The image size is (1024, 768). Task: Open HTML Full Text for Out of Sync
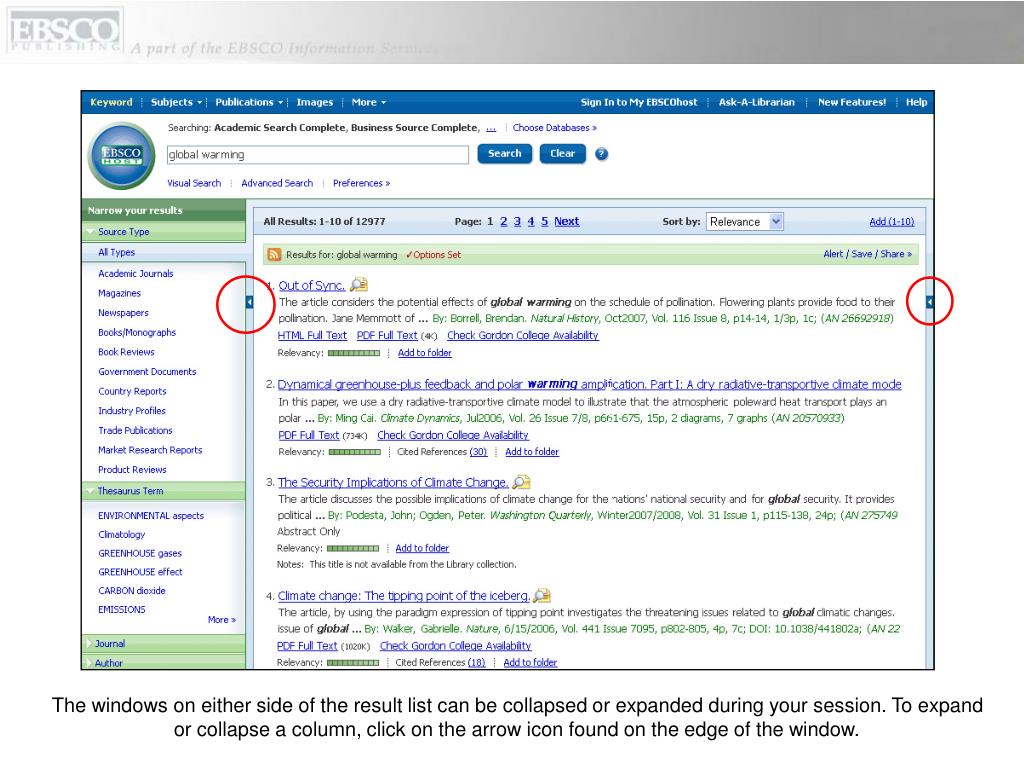[312, 335]
